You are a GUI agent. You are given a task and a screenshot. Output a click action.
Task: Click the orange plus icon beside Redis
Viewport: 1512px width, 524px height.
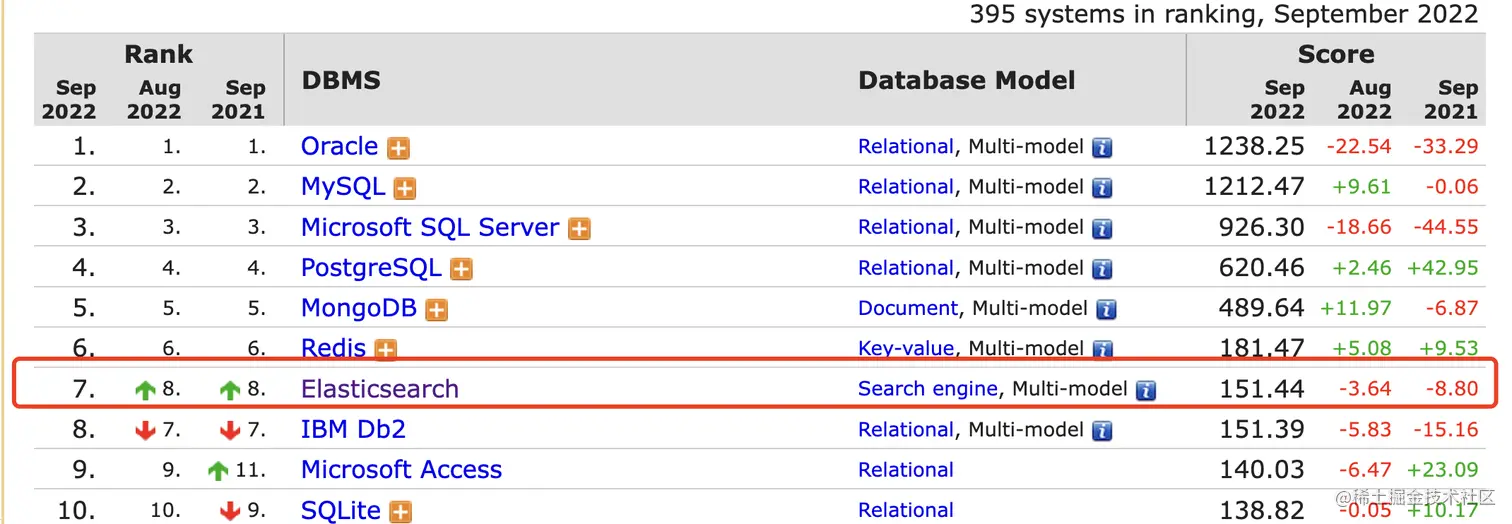click(386, 350)
